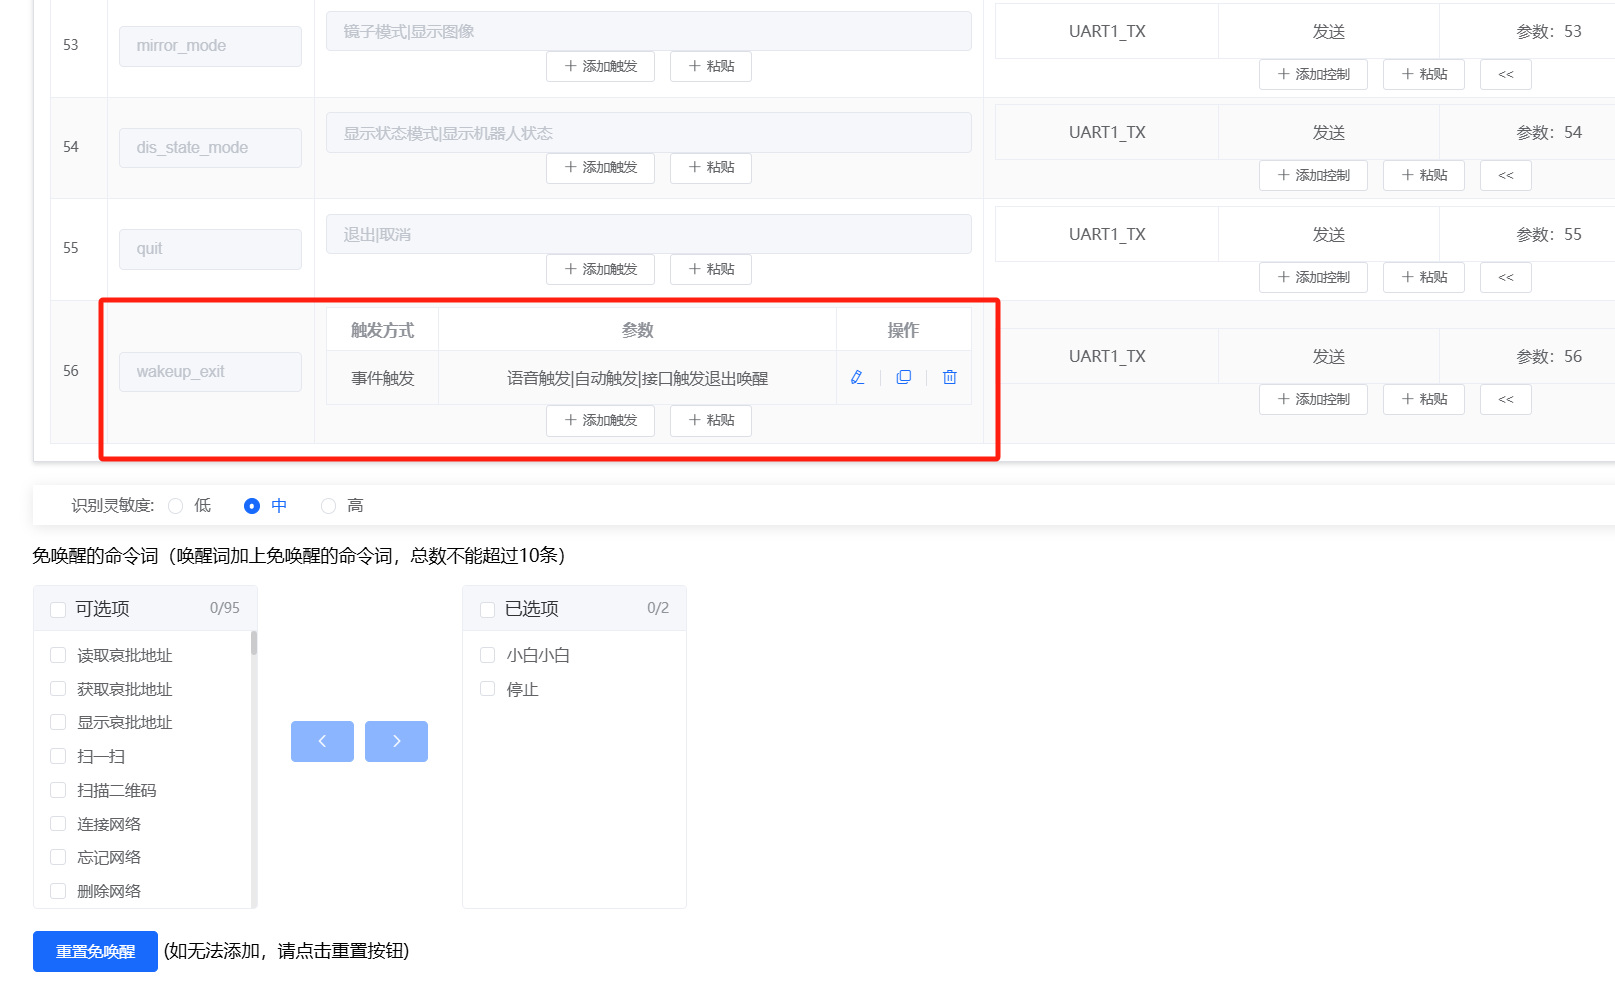Click UART1_TX cell in row 56
This screenshot has height=985, width=1615.
pos(1107,356)
